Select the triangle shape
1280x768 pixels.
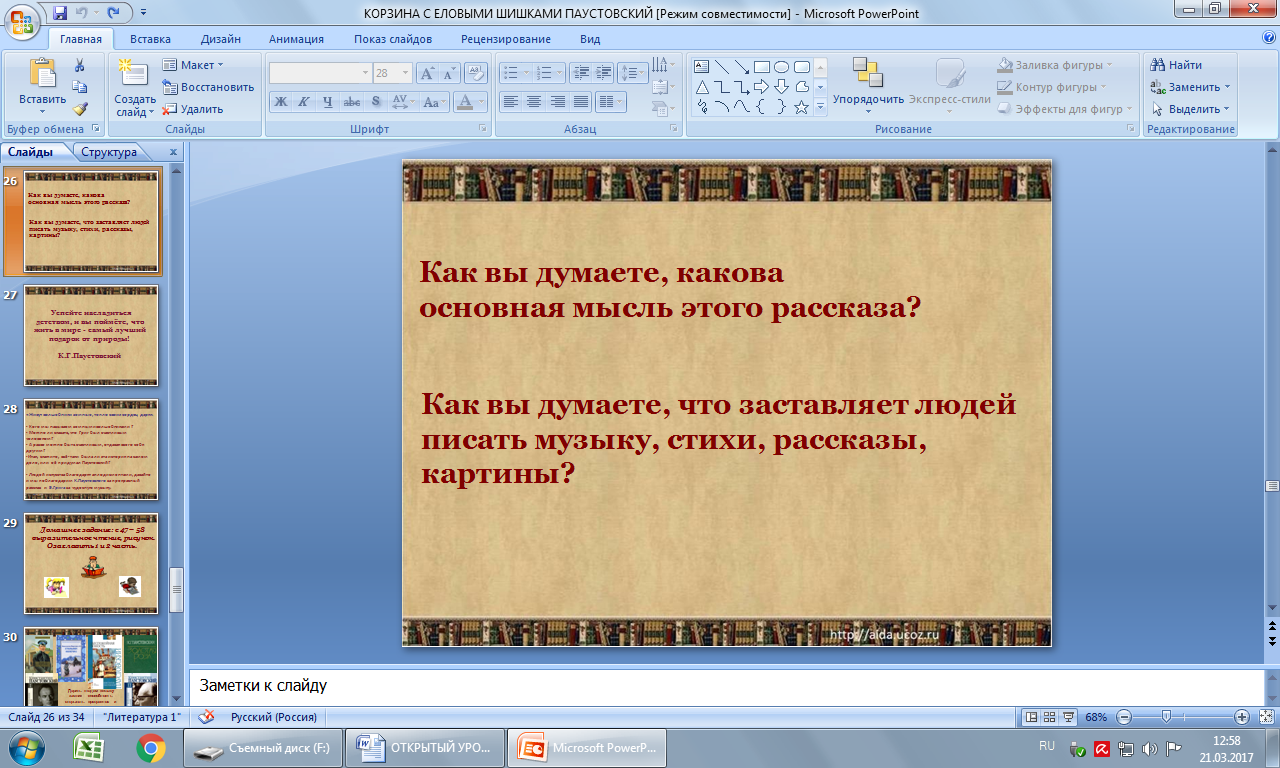tap(701, 87)
